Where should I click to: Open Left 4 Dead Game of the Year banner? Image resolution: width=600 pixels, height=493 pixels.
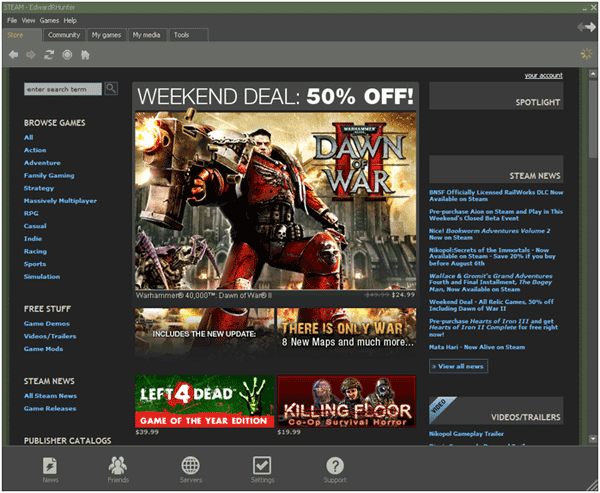pos(205,401)
